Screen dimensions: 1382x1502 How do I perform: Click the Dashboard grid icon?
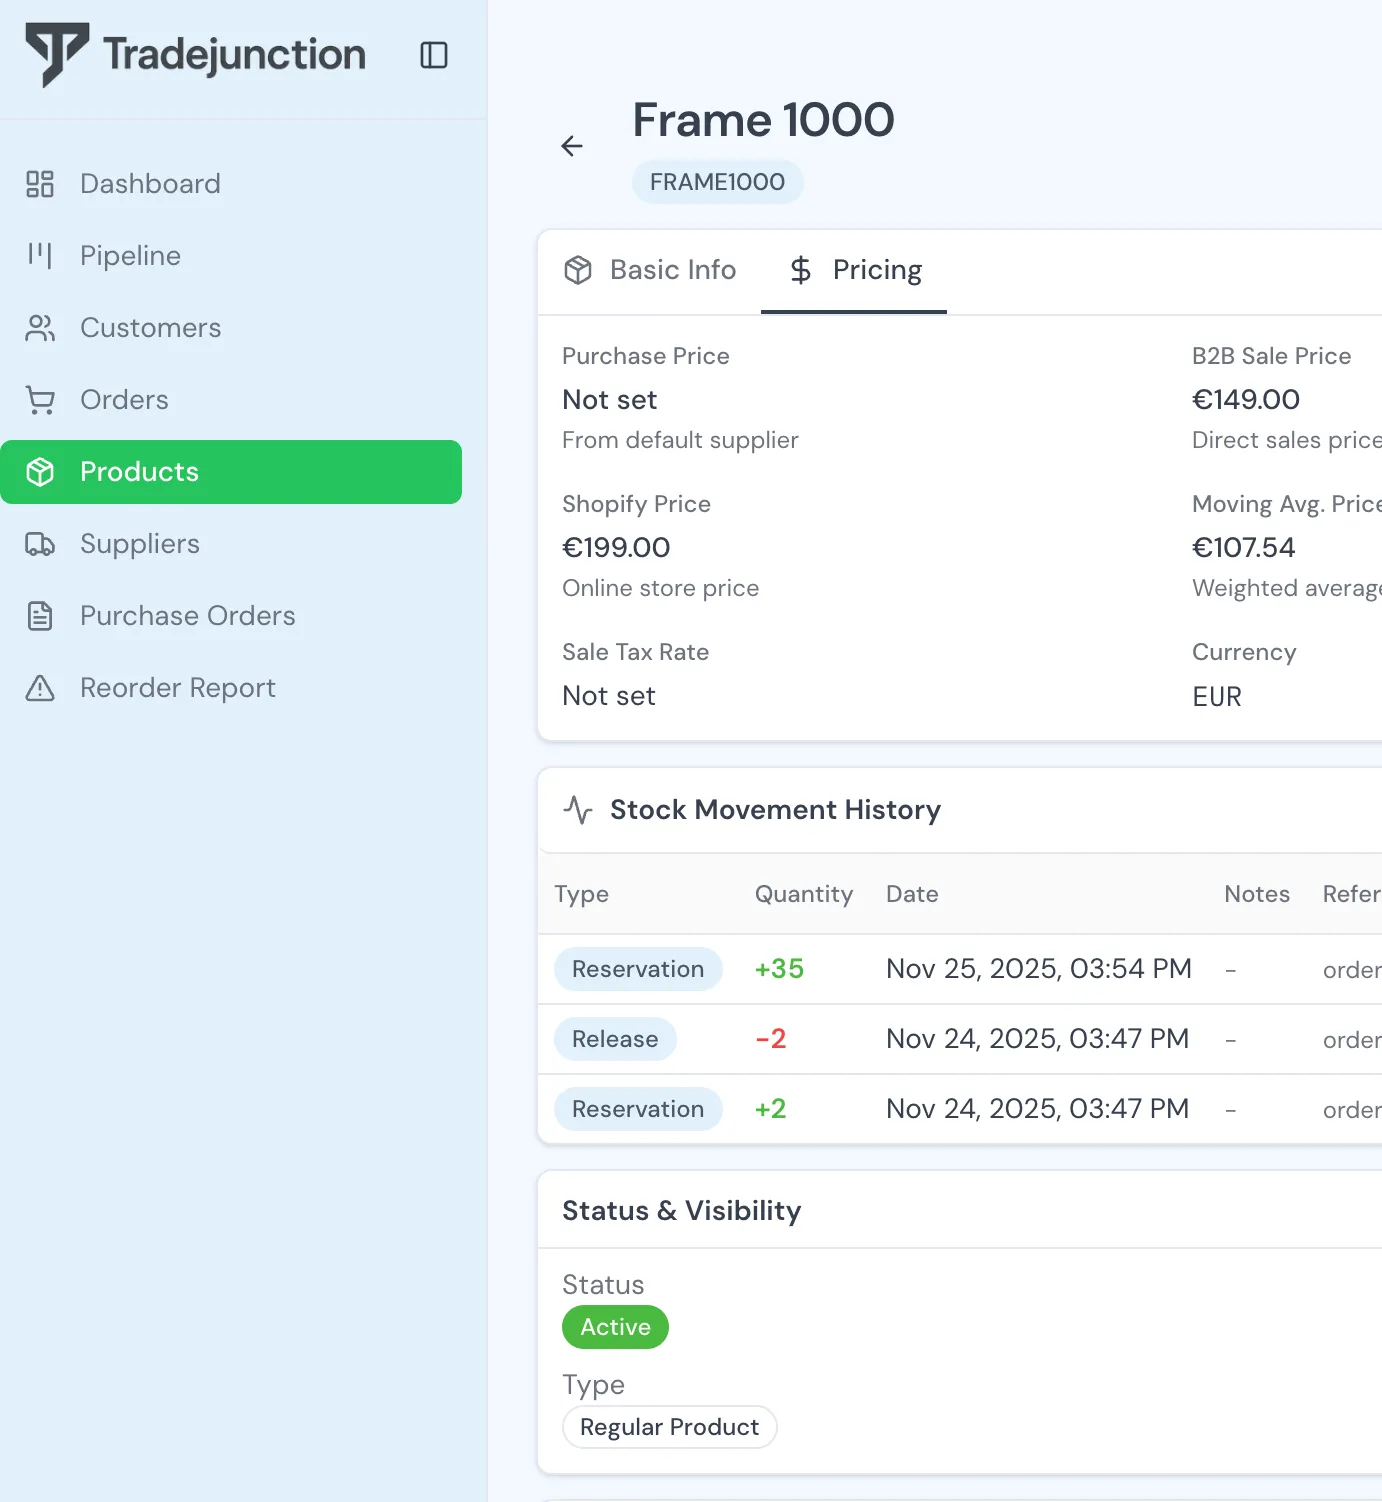[40, 184]
